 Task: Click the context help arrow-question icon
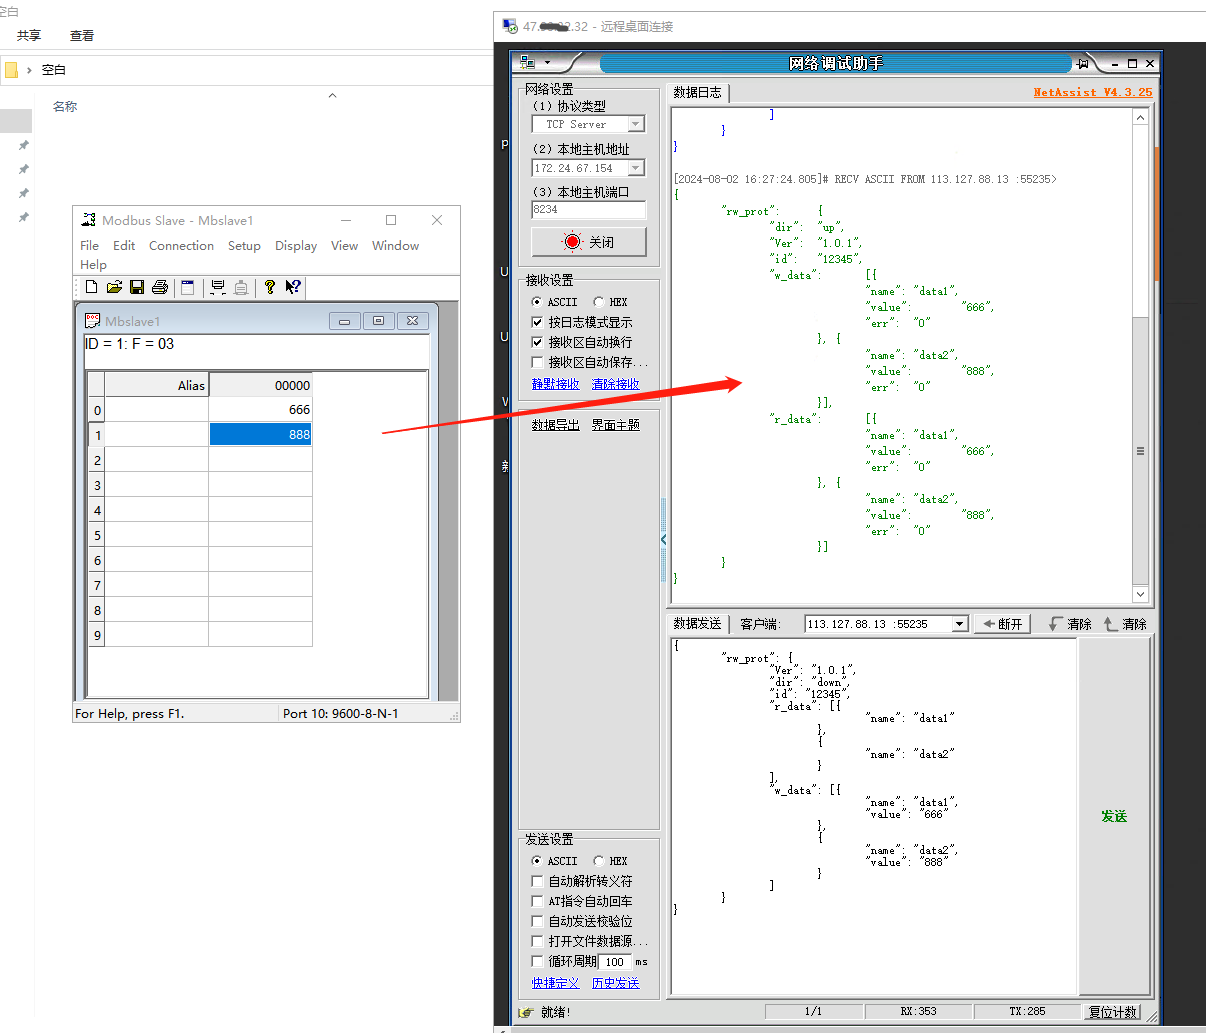pyautogui.click(x=292, y=288)
